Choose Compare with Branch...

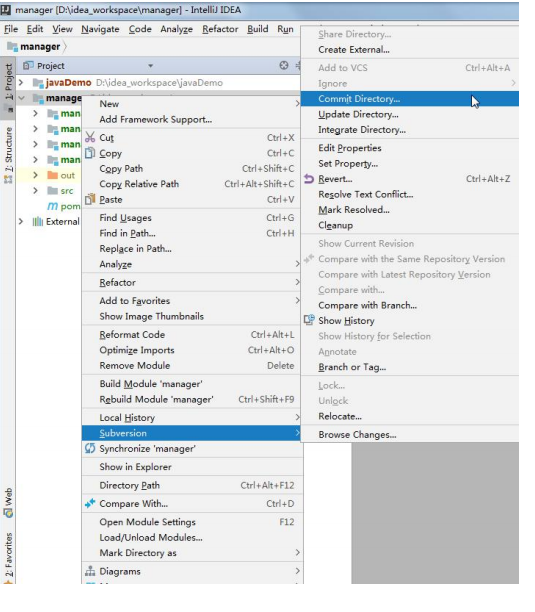pos(410,305)
